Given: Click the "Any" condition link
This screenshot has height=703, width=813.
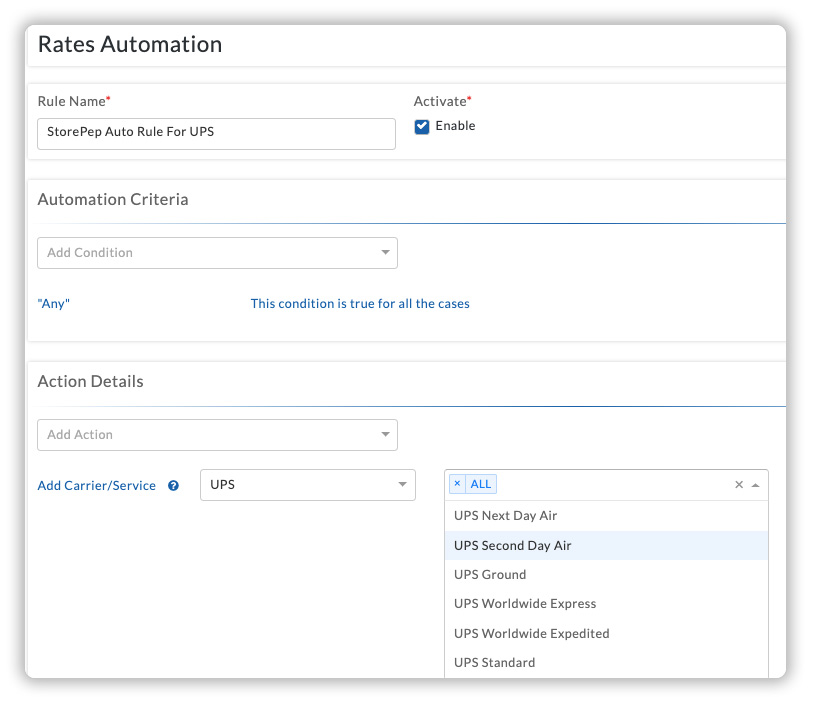Looking at the screenshot, I should point(53,304).
